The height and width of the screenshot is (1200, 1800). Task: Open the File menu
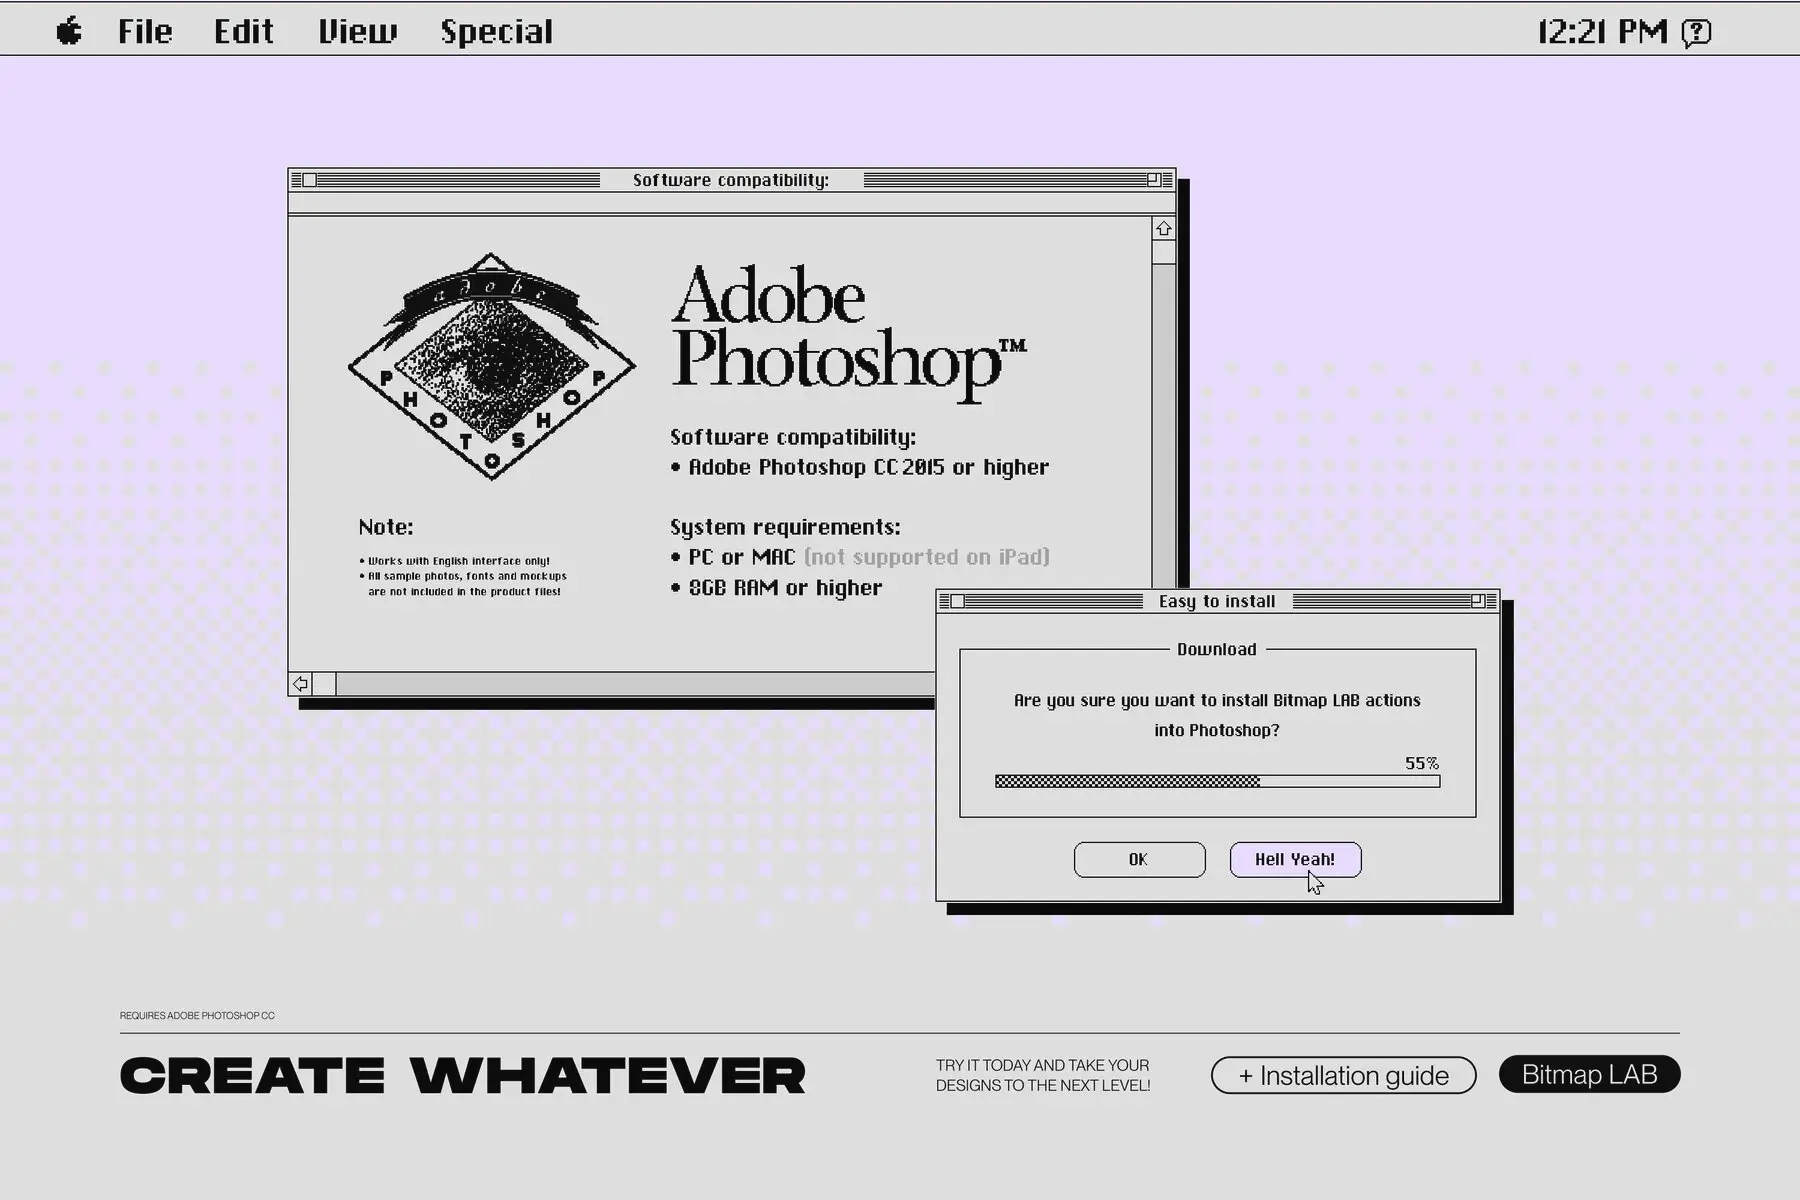(x=146, y=30)
